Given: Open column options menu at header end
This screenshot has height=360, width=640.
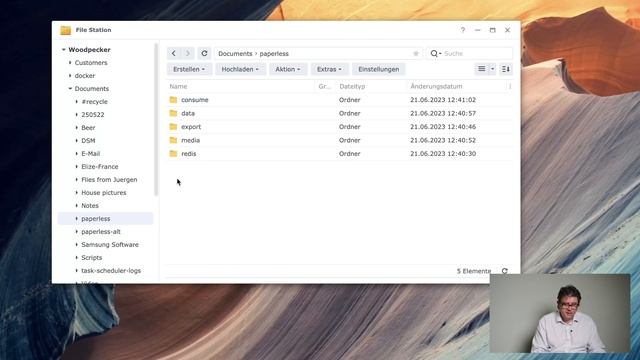Looking at the screenshot, I should coord(510,87).
